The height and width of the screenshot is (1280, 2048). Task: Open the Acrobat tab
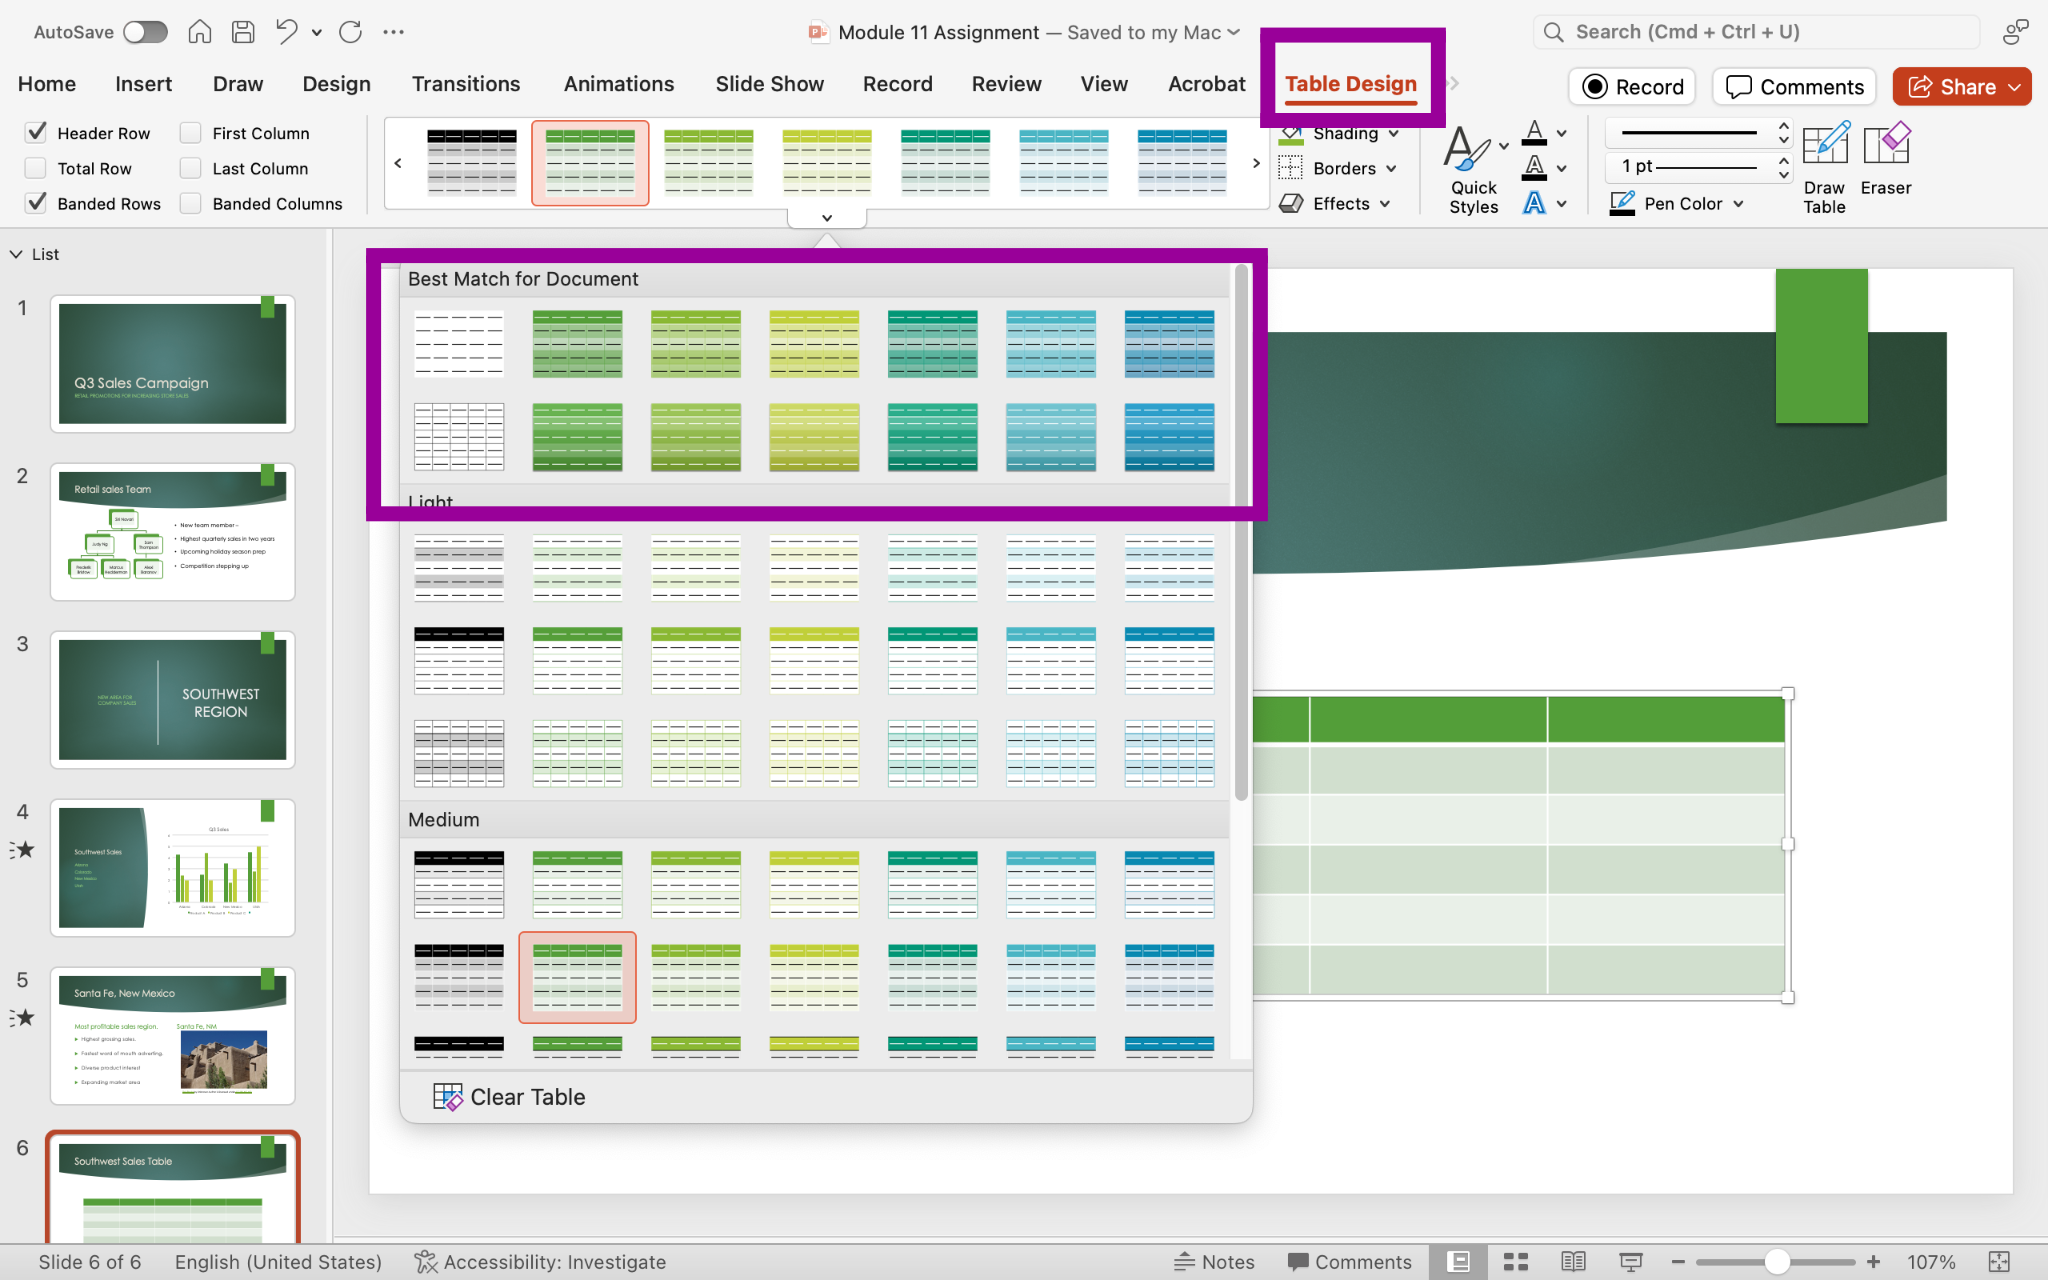1207,84
